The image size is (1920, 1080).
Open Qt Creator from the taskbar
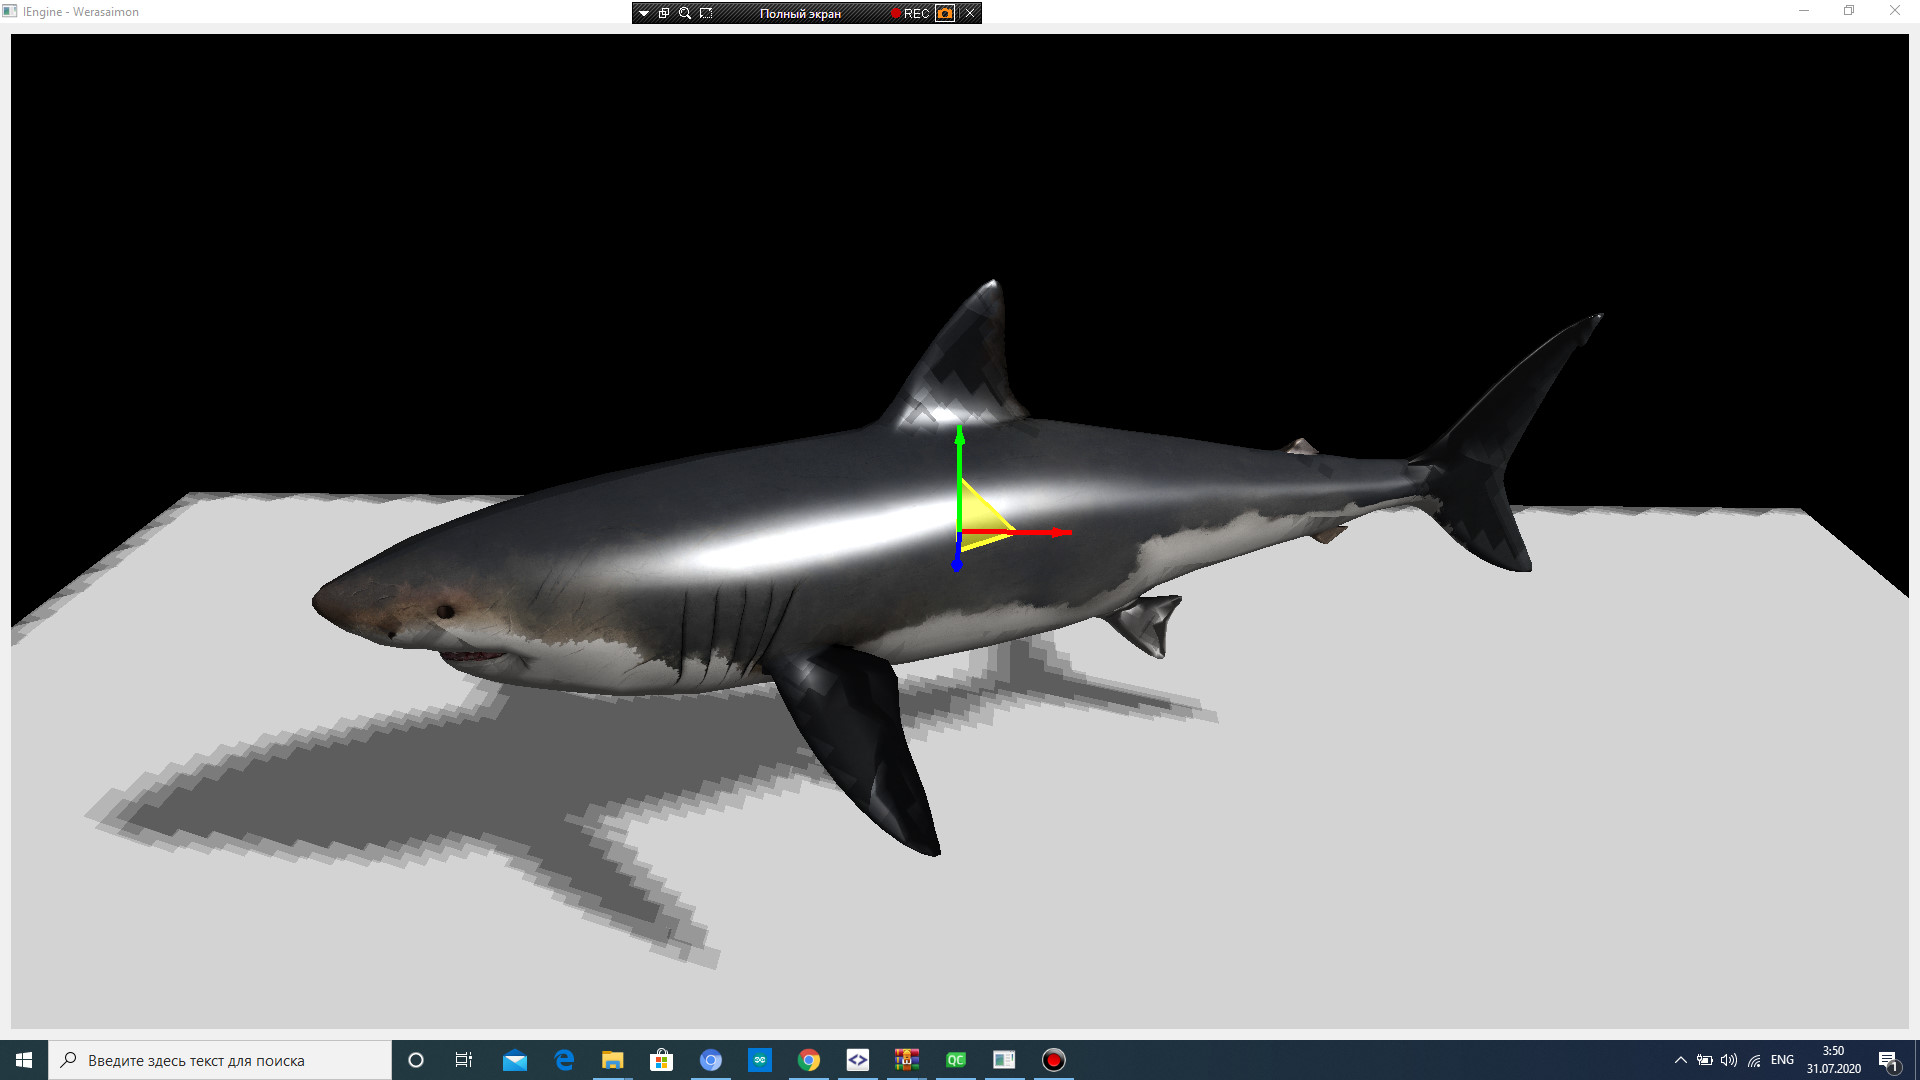click(956, 1060)
